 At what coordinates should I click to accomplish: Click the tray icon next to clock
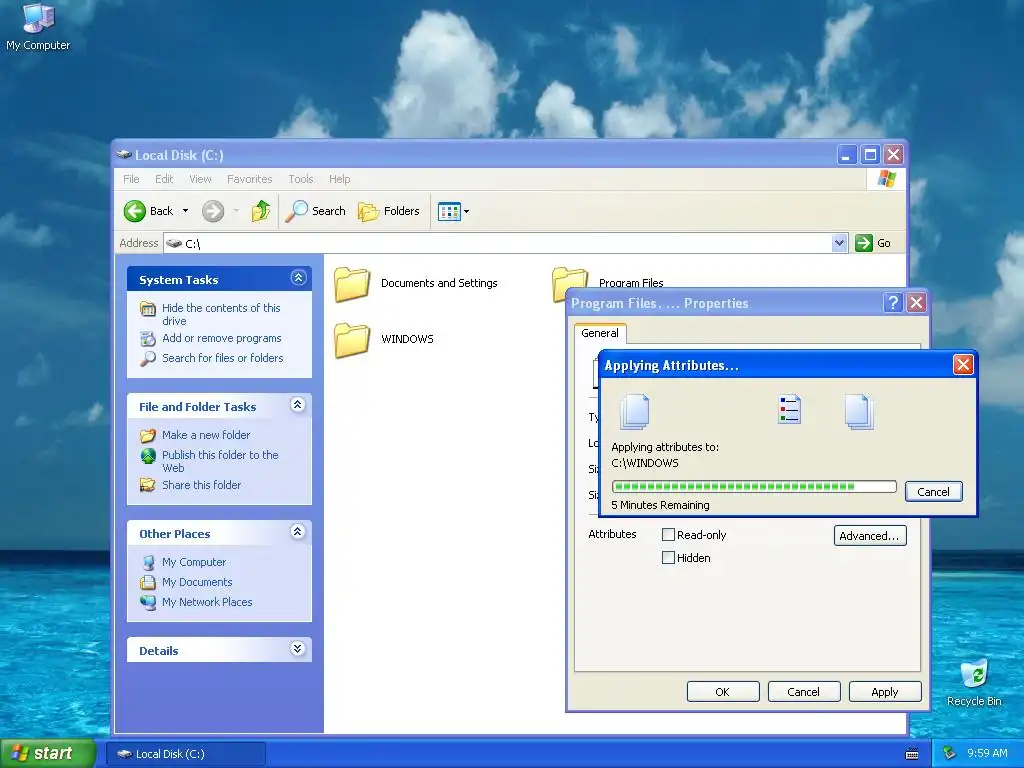[x=950, y=753]
